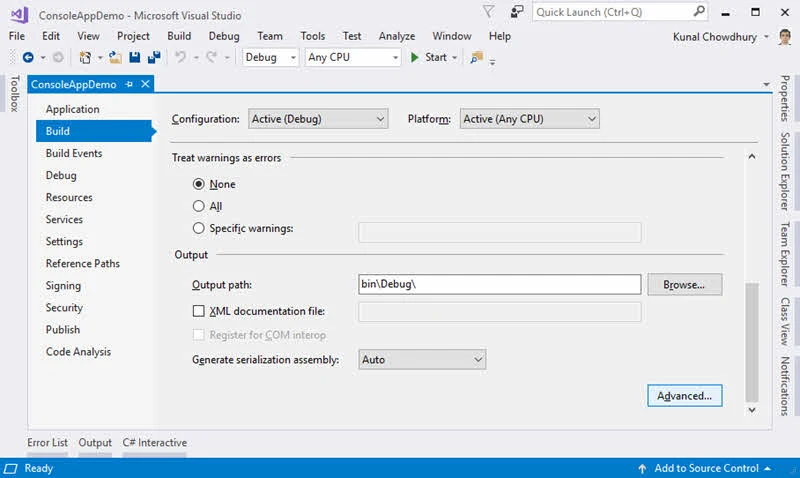The image size is (800, 478).
Task: Open the Solution Explorer side tab
Action: (x=785, y=171)
